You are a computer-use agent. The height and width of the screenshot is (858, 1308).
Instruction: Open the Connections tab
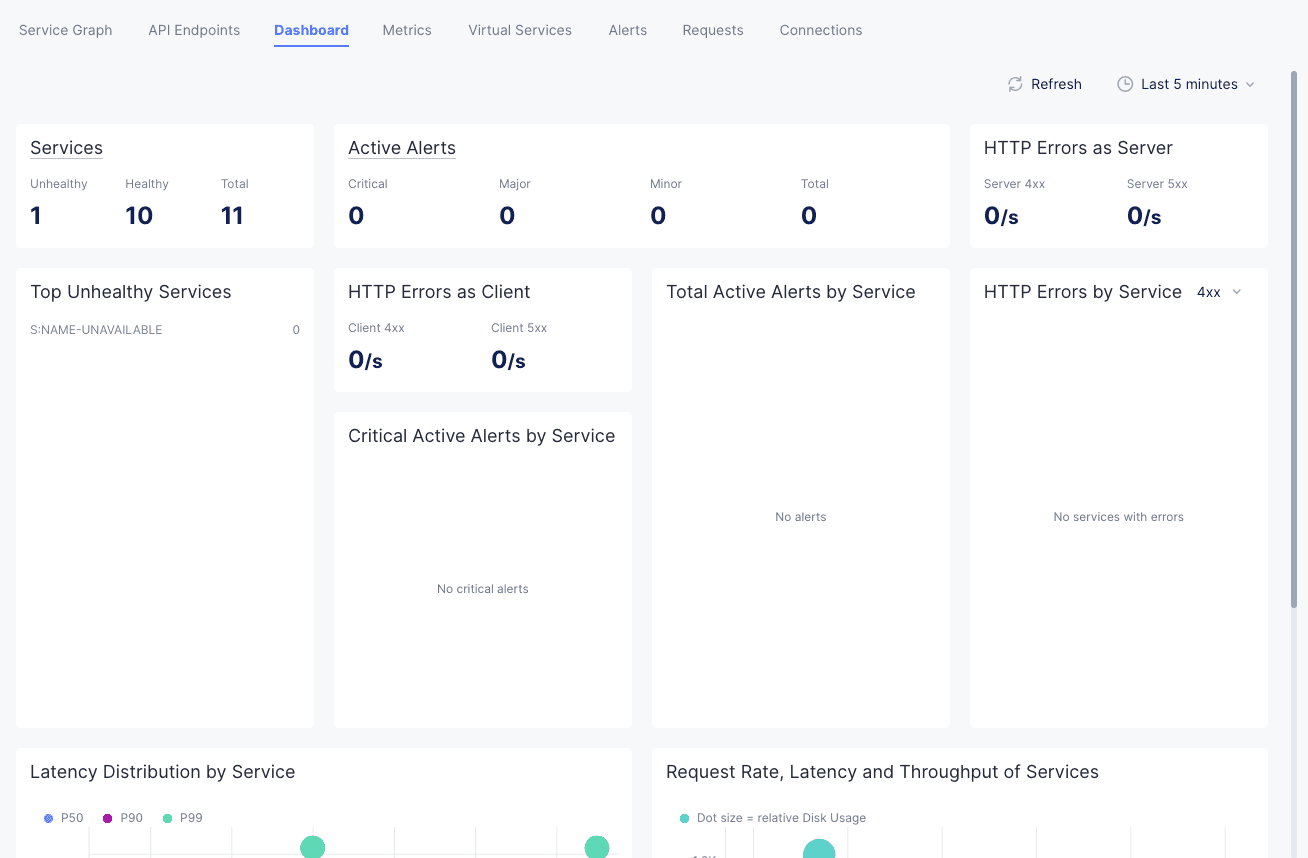pos(821,30)
